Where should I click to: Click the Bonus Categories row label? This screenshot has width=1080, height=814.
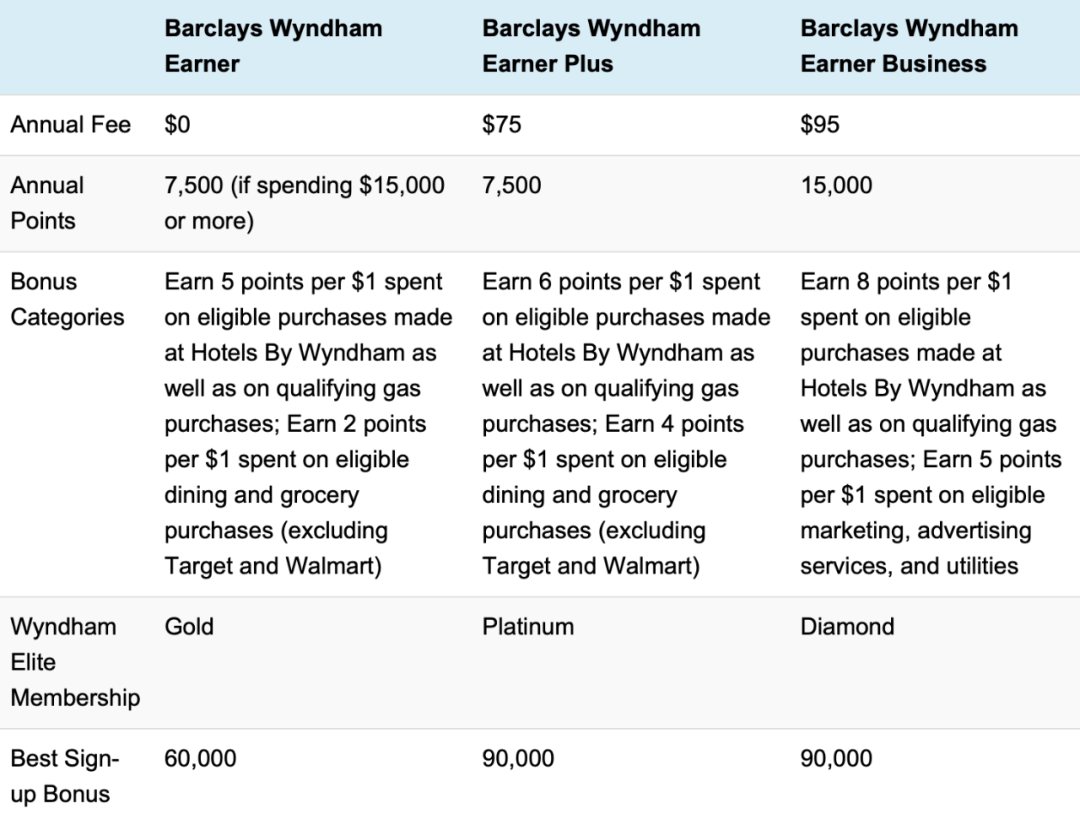coord(68,300)
